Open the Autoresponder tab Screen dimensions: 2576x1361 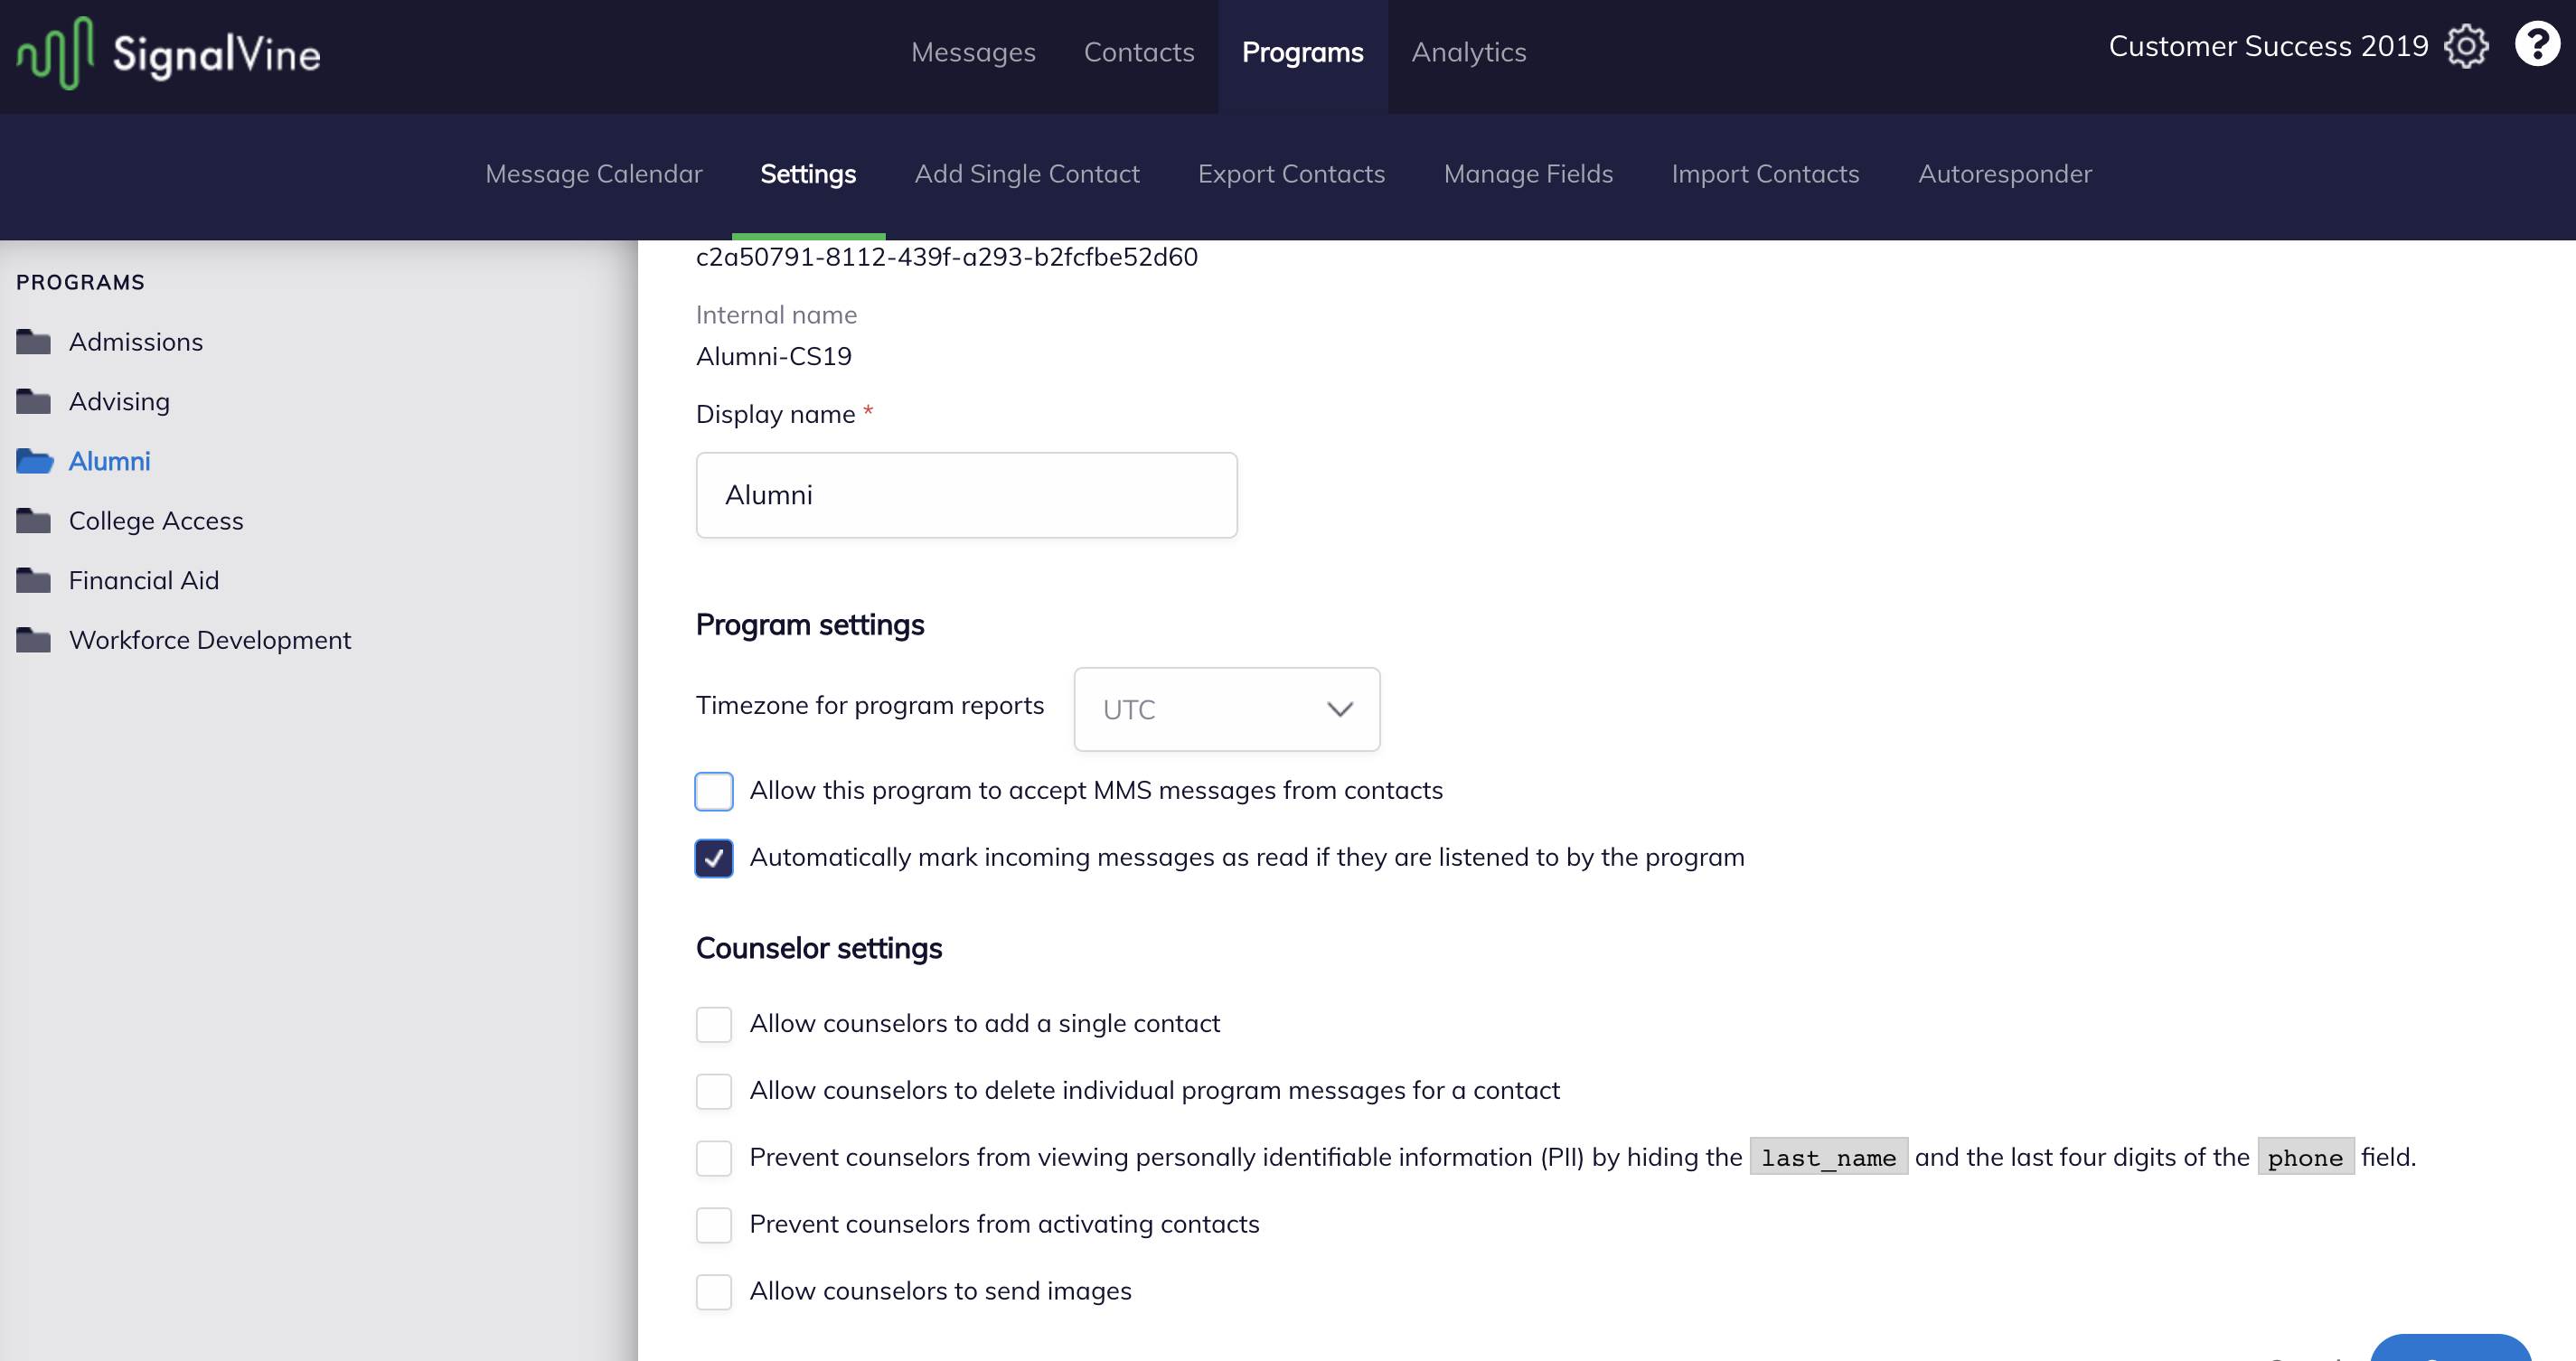tap(2004, 174)
